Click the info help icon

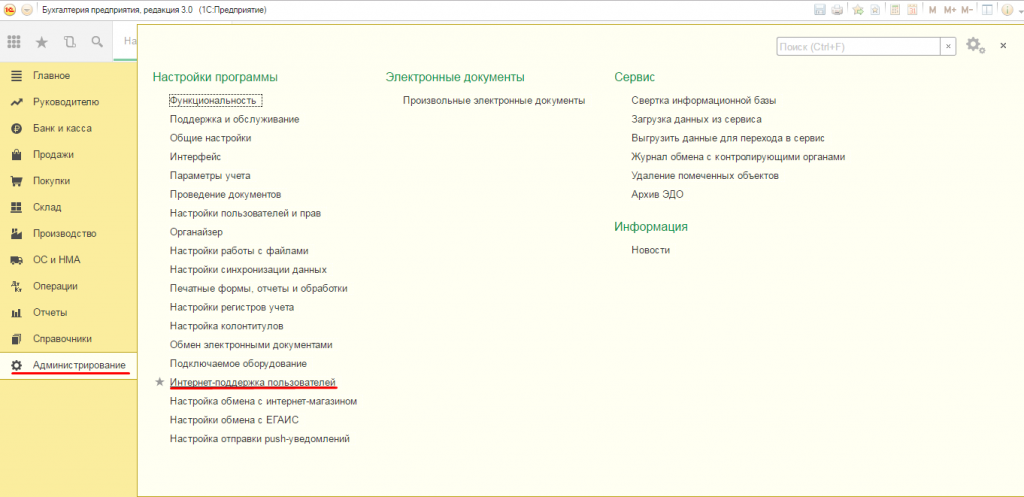1008,9
